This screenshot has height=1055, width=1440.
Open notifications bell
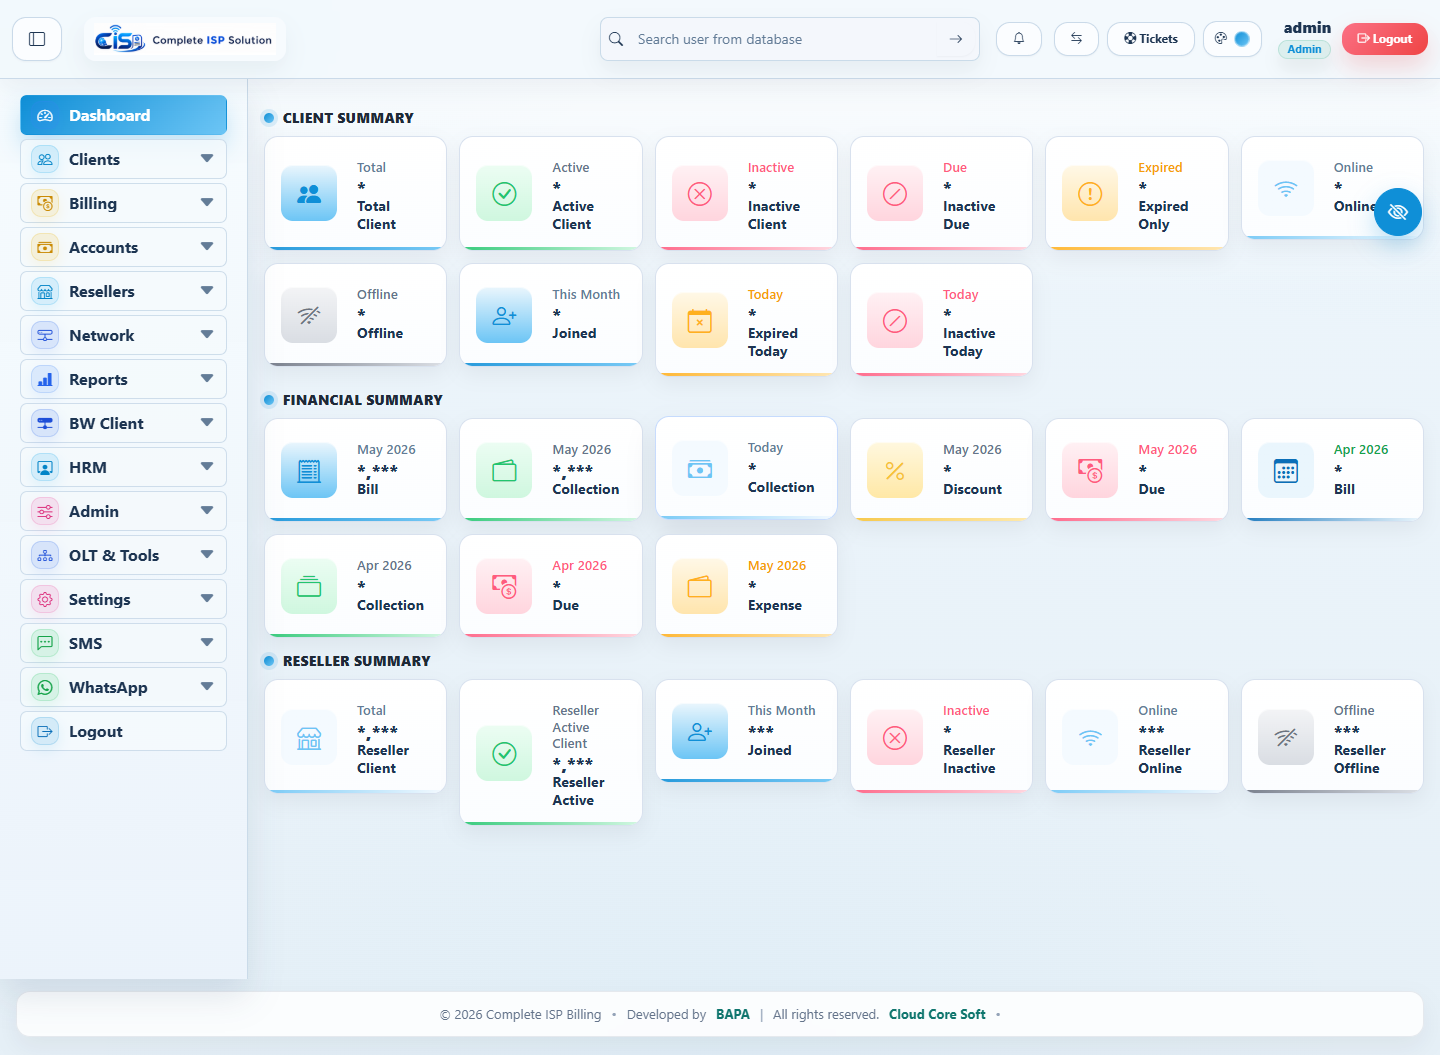tap(1019, 39)
